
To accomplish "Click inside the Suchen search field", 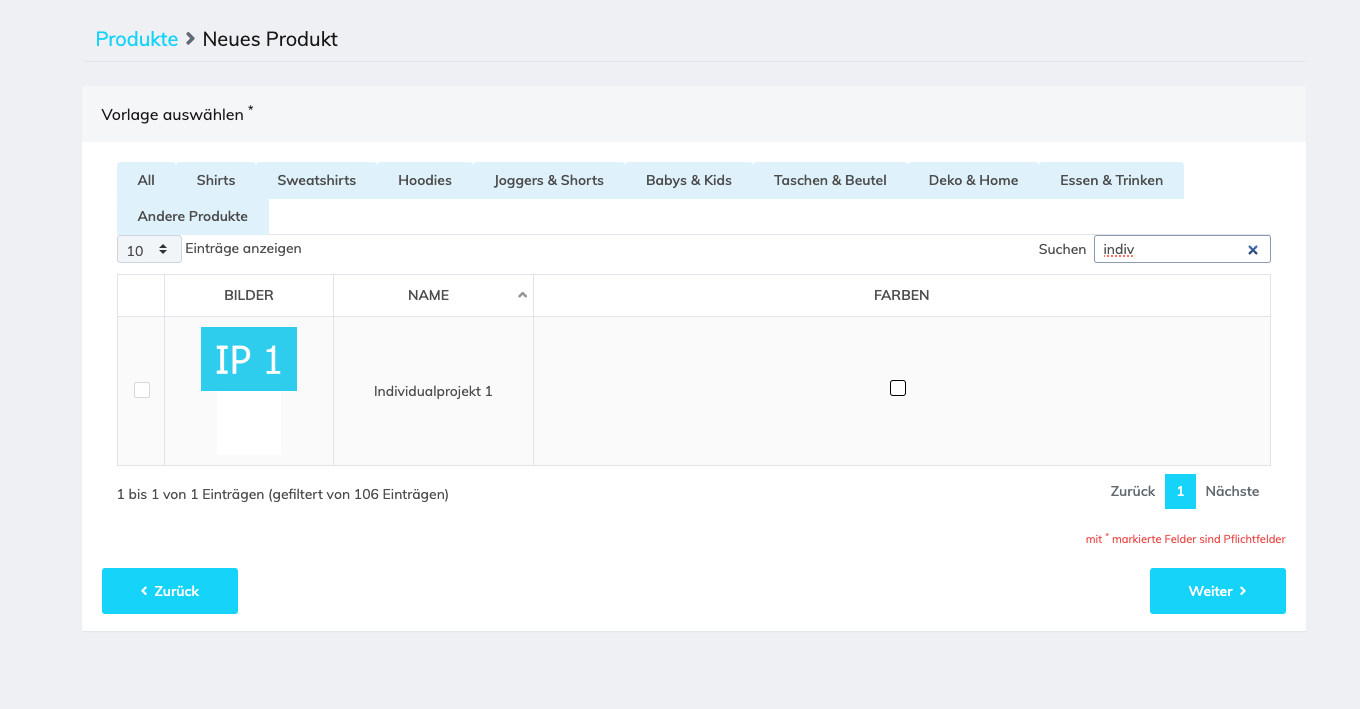I will [x=1170, y=250].
